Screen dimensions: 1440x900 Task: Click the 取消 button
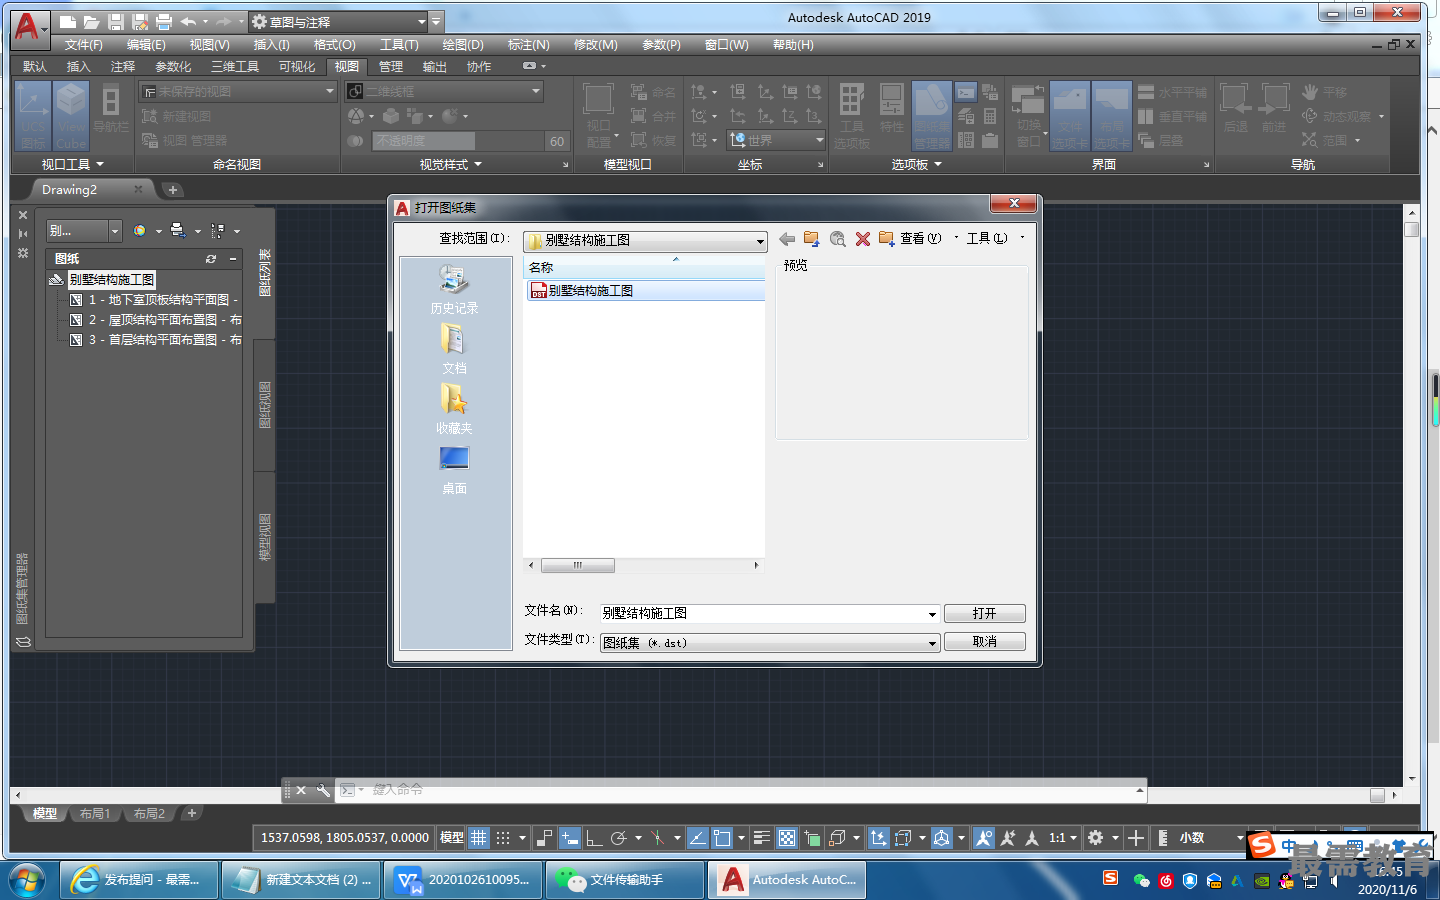(x=985, y=642)
